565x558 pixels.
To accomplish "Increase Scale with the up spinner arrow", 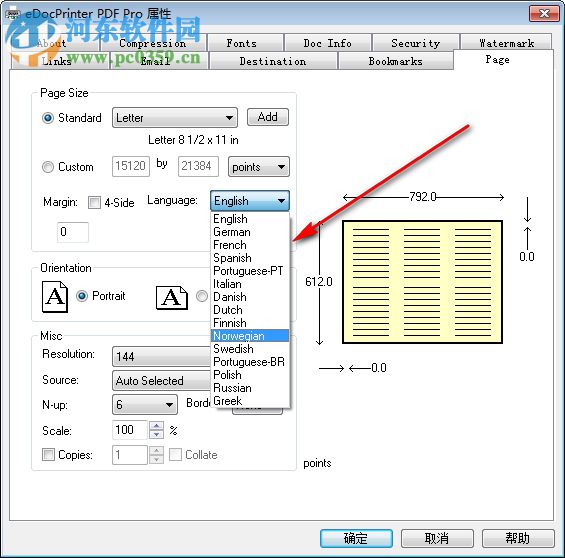I will pyautogui.click(x=156, y=426).
